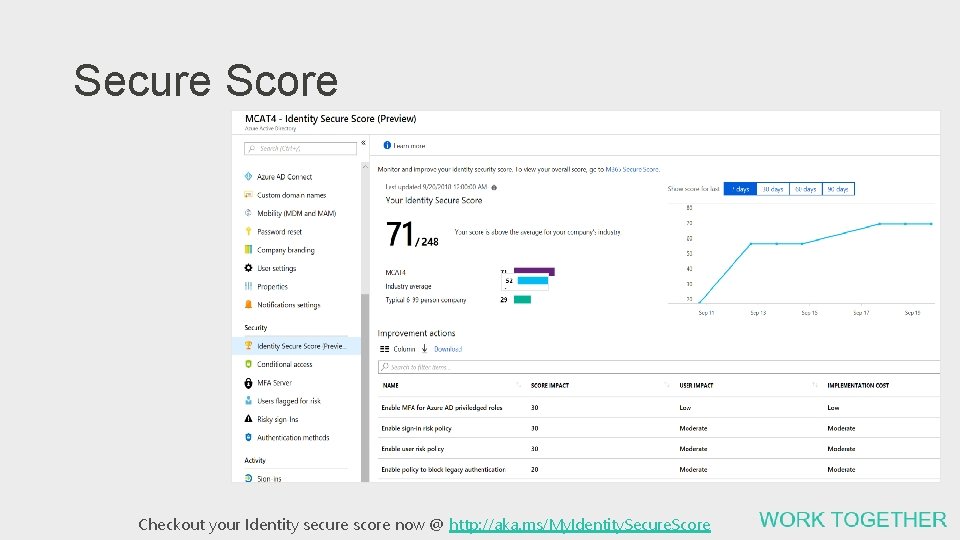Image resolution: width=960 pixels, height=540 pixels.
Task: Click the sidebar vertical scrollbar
Action: [x=365, y=387]
